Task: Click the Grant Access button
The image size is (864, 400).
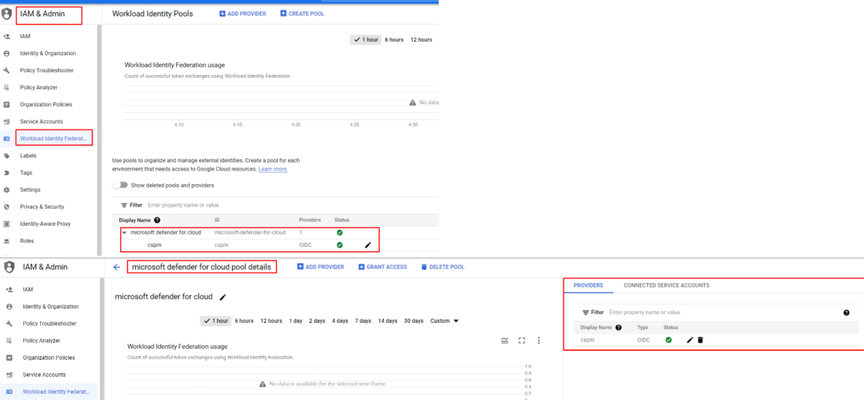Action: pos(382,267)
